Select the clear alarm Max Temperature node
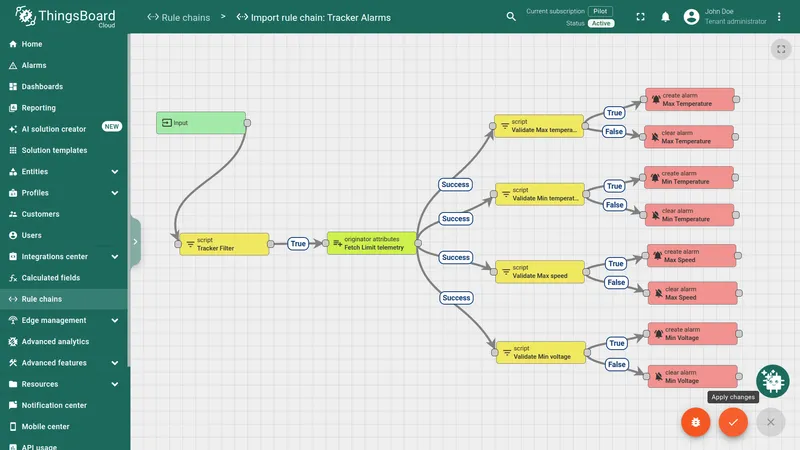 click(x=689, y=137)
